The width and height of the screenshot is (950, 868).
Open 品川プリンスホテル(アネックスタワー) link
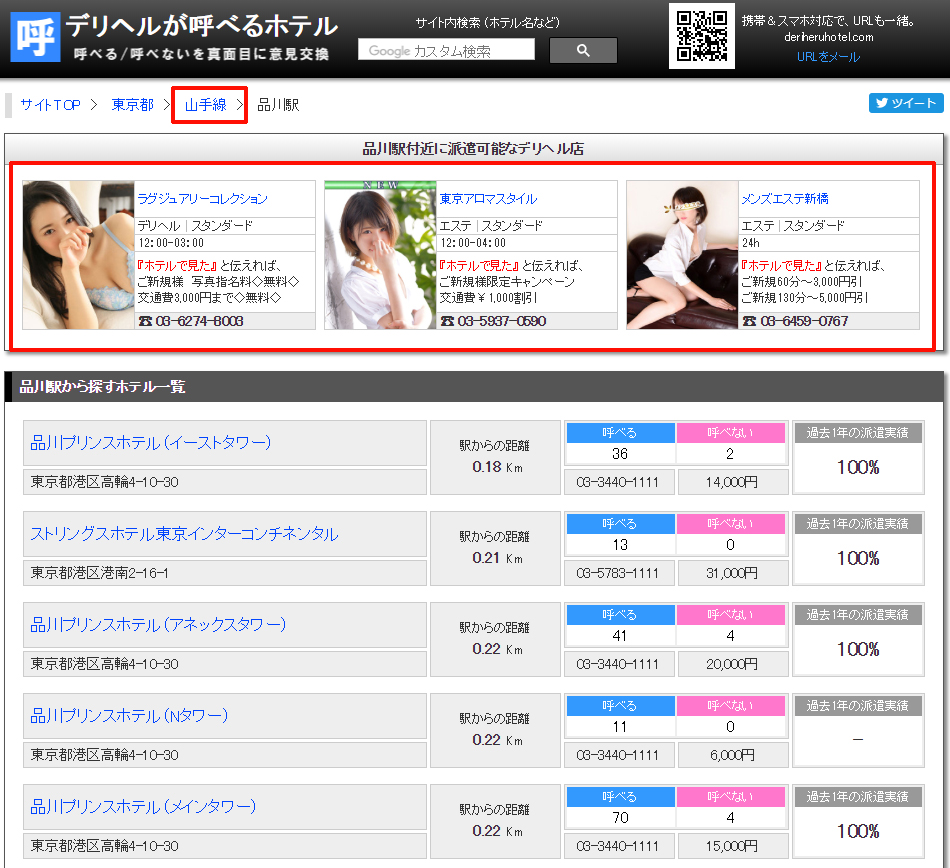(158, 624)
